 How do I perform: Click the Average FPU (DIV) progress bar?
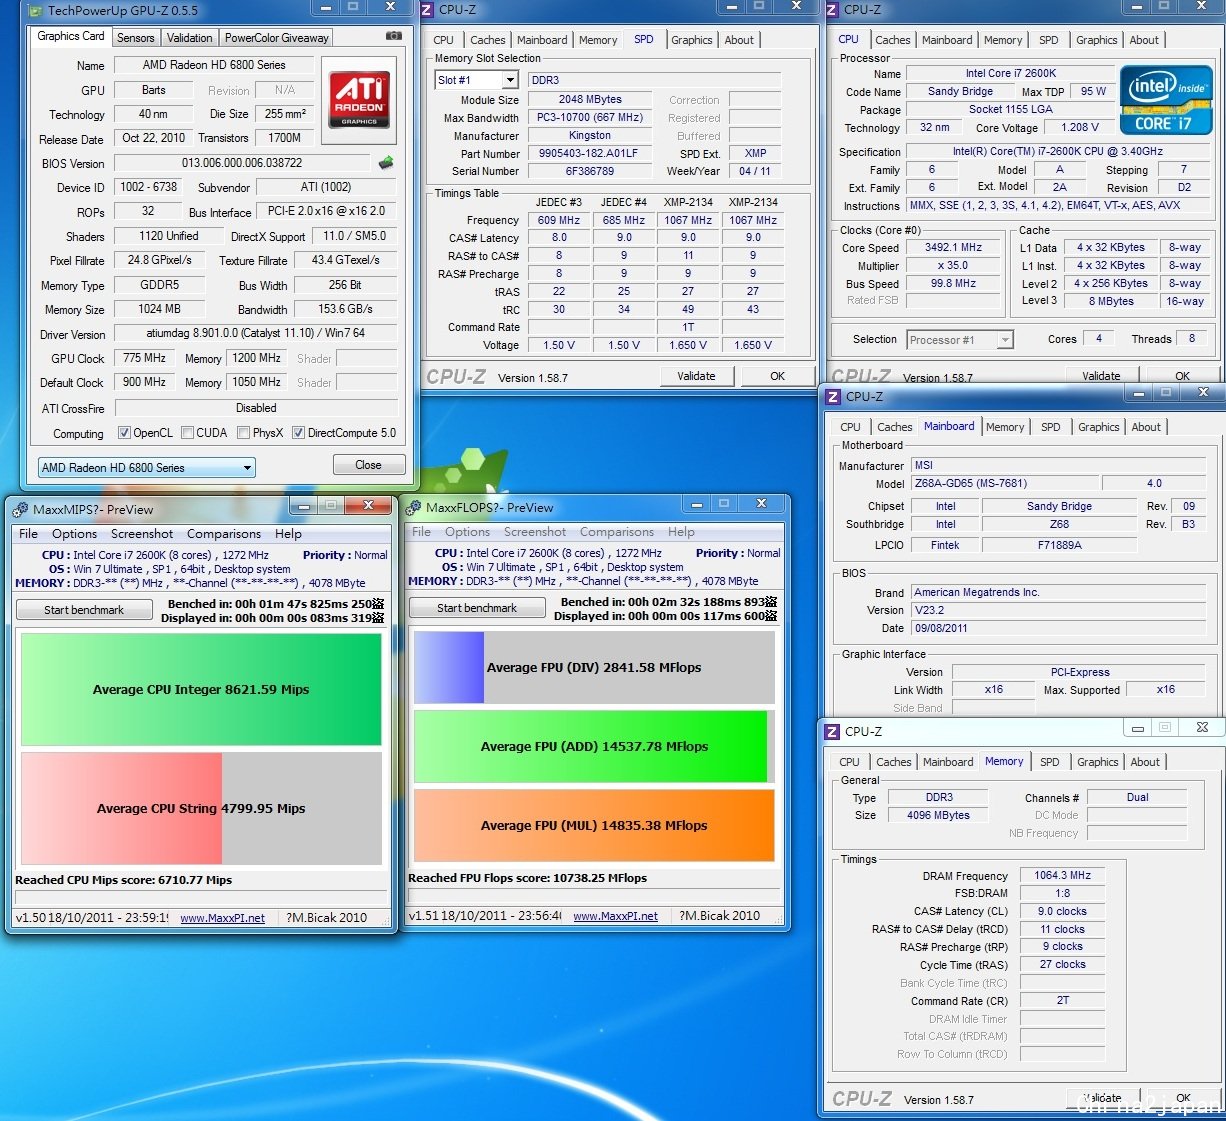click(x=594, y=667)
